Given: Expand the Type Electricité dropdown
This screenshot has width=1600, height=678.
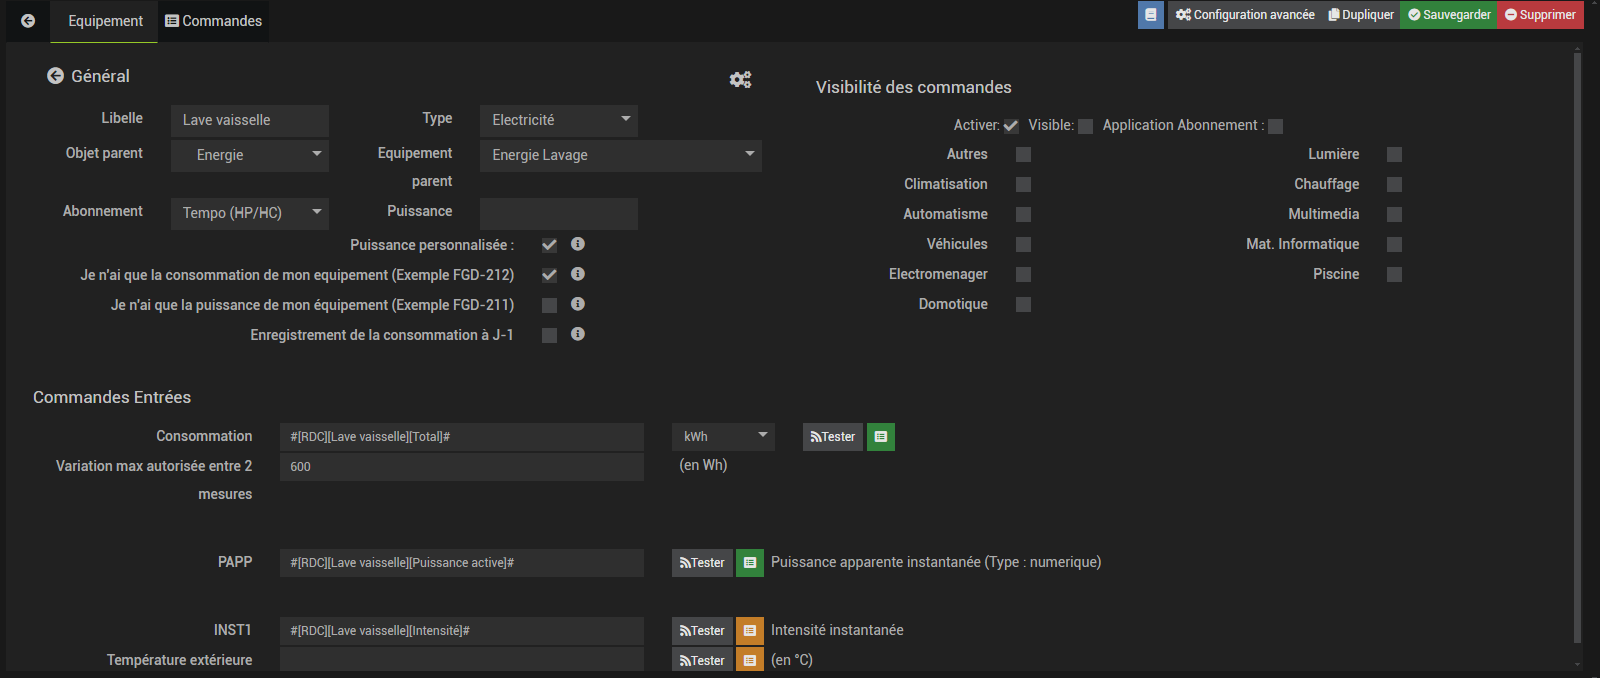Looking at the screenshot, I should tap(558, 120).
